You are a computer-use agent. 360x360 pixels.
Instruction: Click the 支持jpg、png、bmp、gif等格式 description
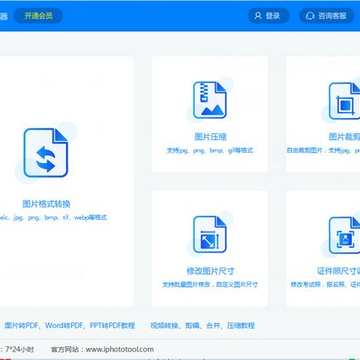coord(210,151)
